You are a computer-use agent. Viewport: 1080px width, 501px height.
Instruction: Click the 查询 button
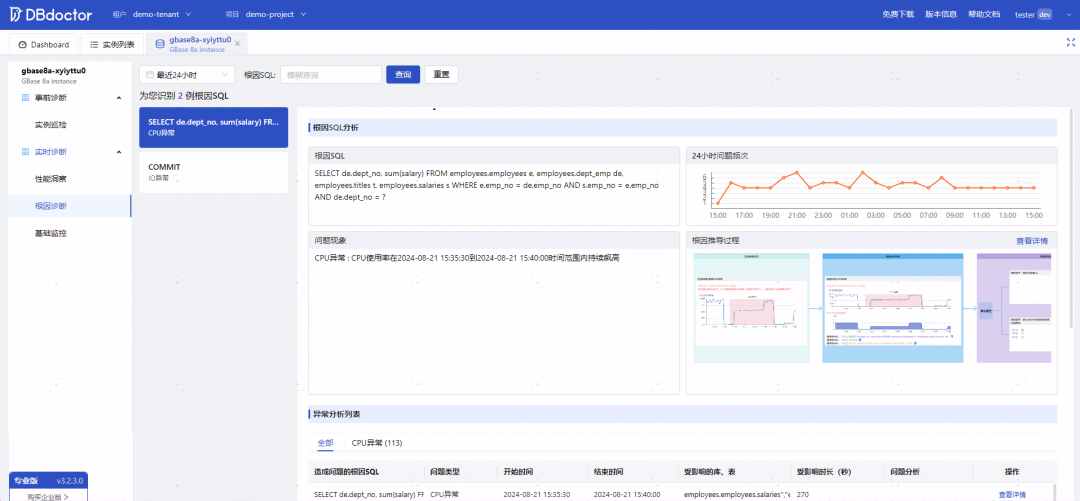click(403, 74)
